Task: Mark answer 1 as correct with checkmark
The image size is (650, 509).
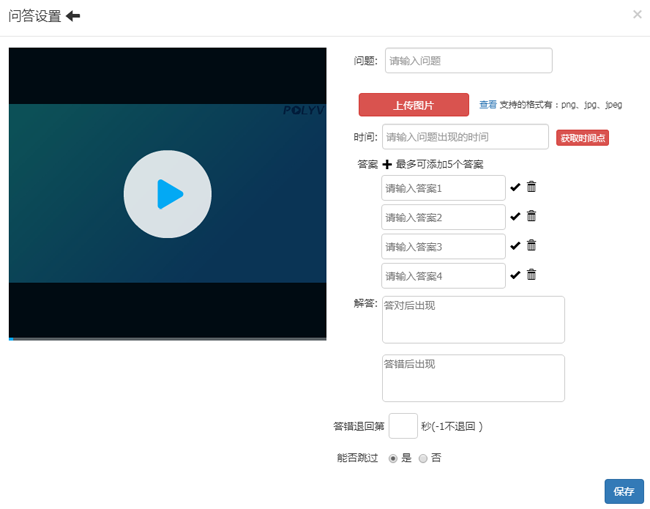Action: click(x=515, y=187)
